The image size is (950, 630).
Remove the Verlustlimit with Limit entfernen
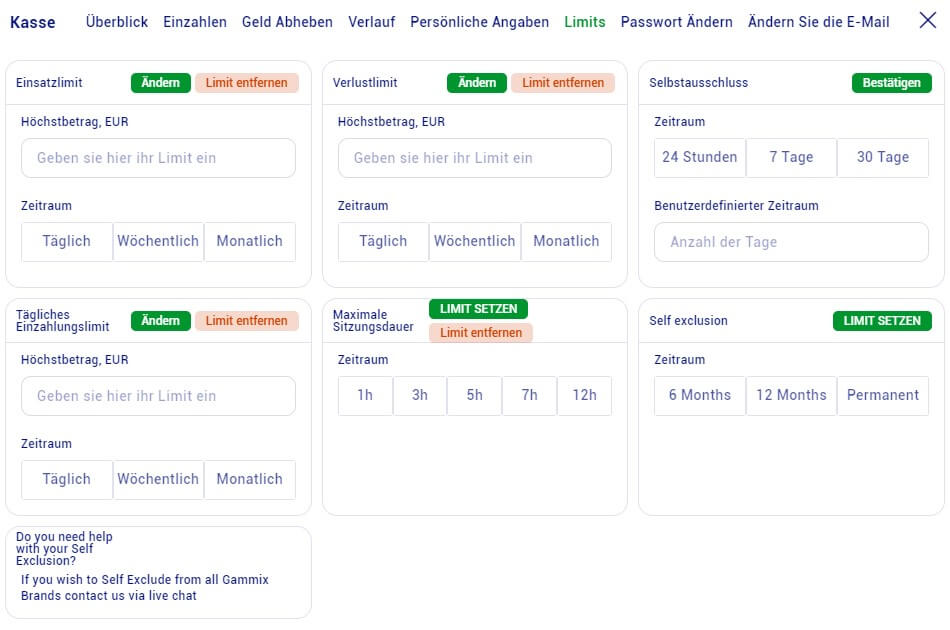click(x=563, y=83)
